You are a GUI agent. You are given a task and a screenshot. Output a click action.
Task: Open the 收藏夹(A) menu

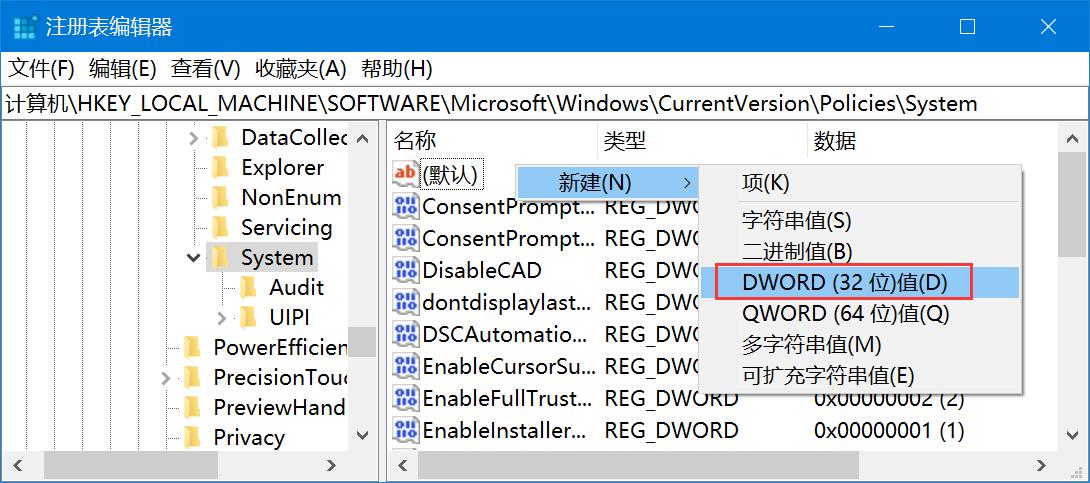click(x=300, y=69)
